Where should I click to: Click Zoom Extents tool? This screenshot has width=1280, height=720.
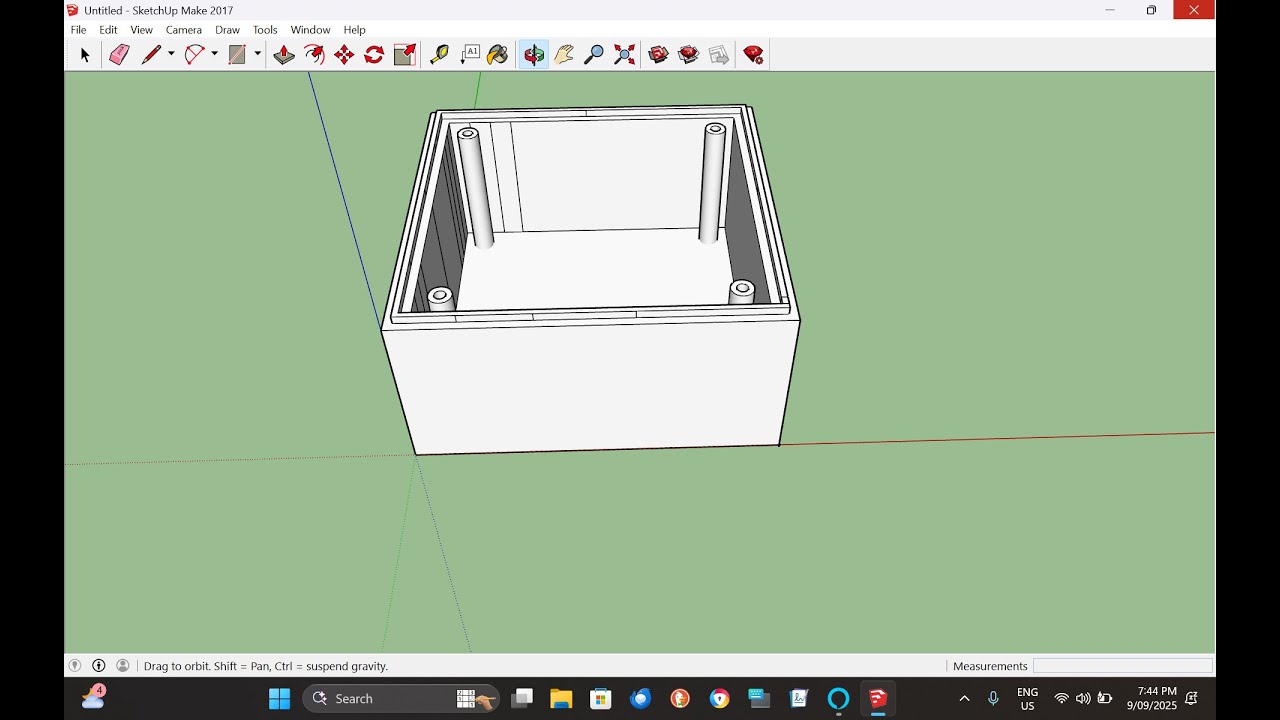point(624,55)
